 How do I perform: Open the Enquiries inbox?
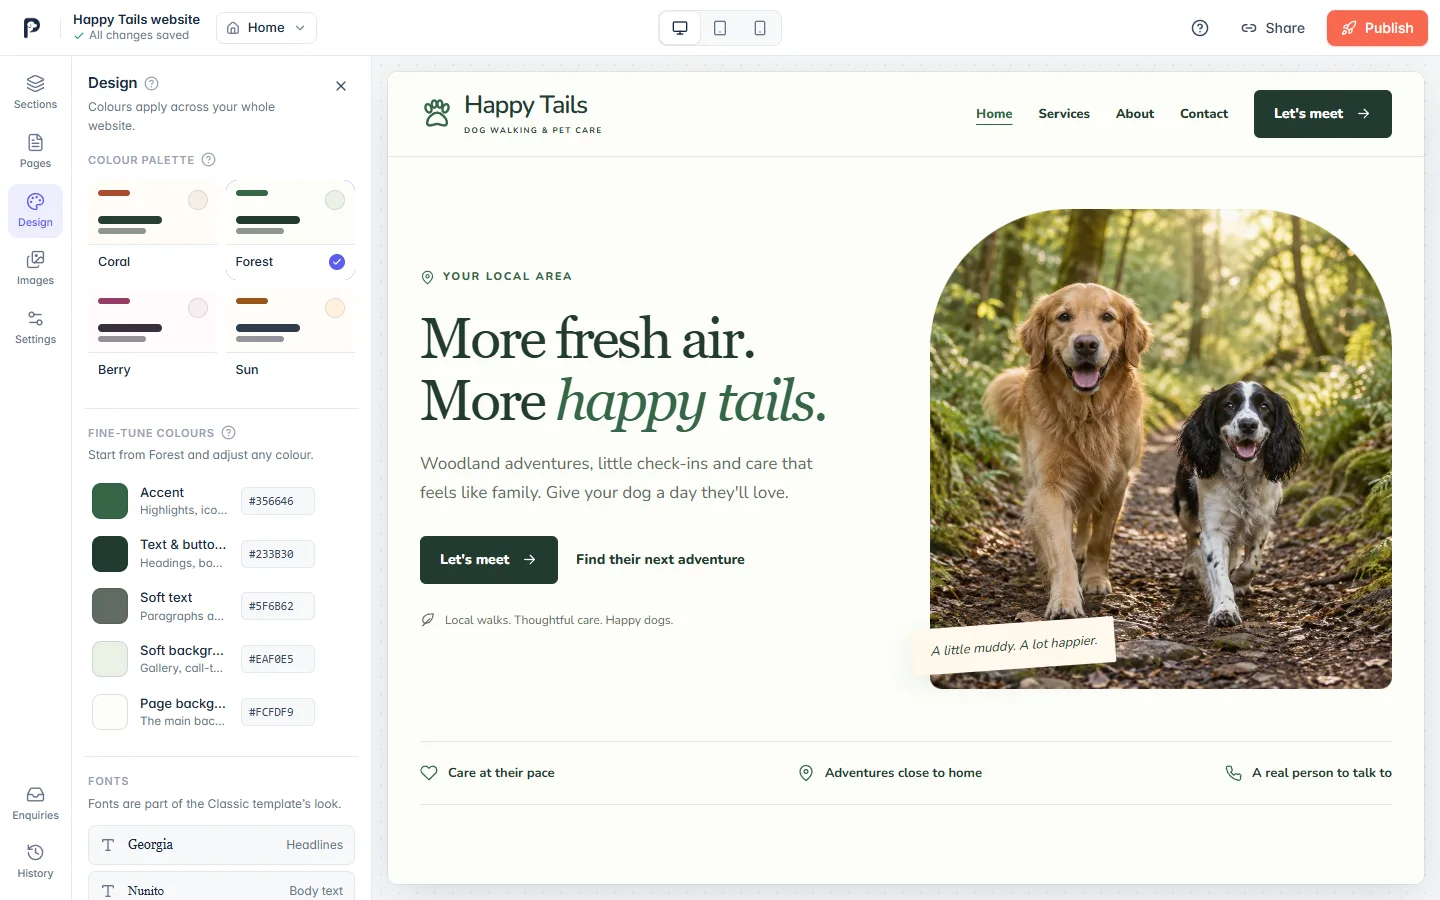pos(35,803)
